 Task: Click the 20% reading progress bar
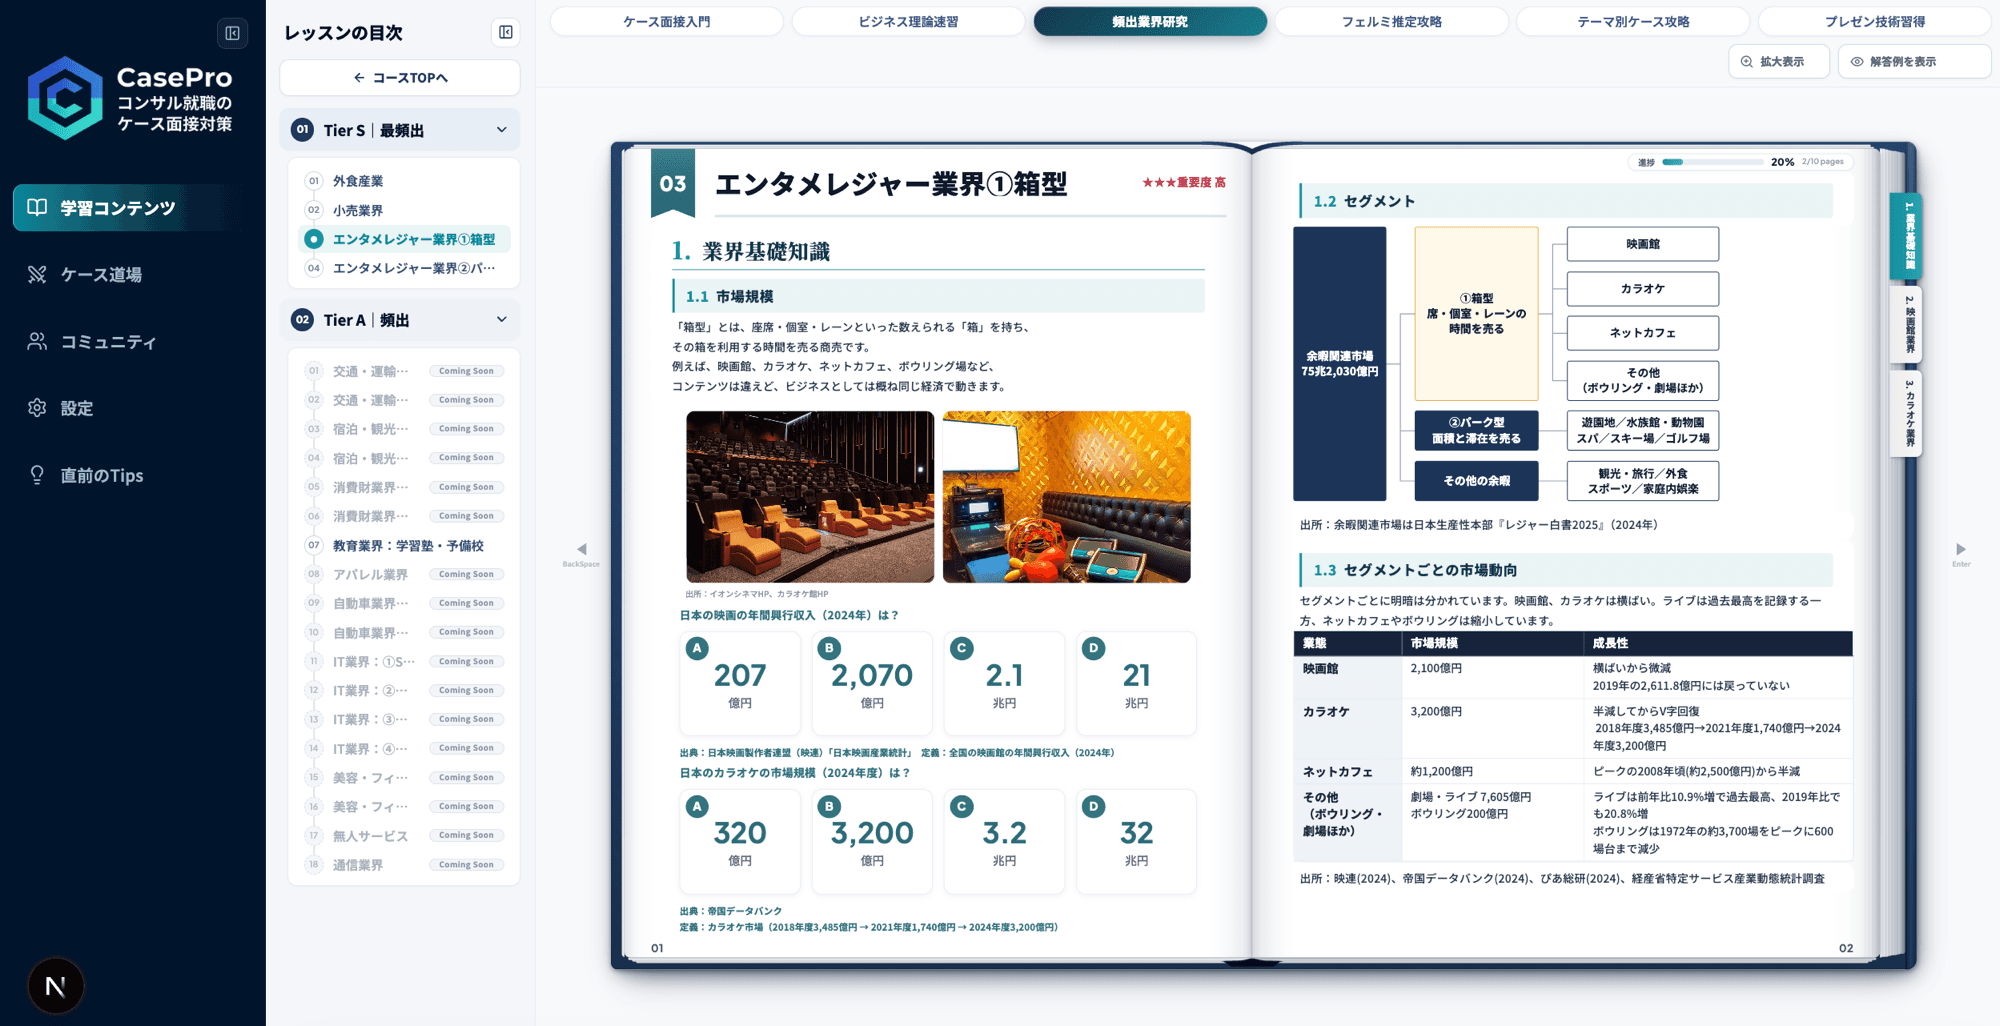(x=1713, y=162)
